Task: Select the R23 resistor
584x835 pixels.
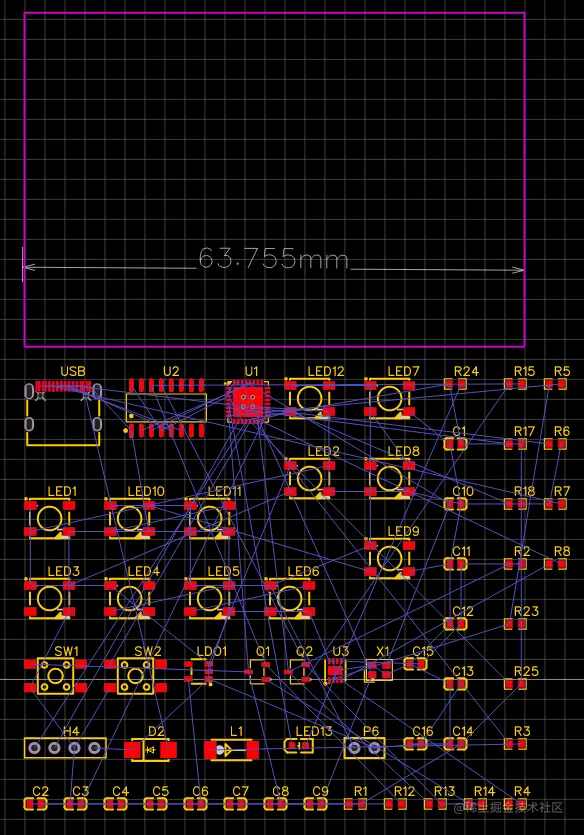Action: pos(515,624)
